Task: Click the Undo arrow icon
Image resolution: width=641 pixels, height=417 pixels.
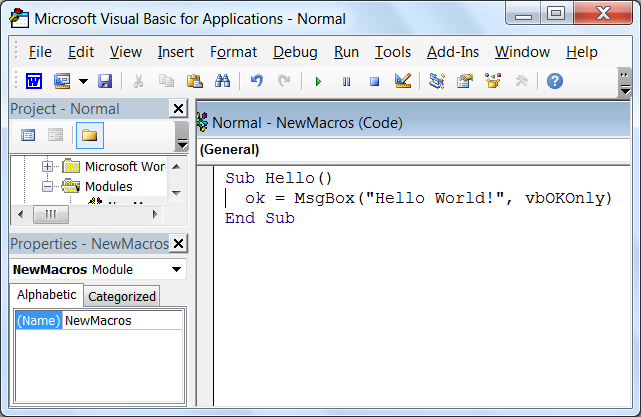Action: [x=257, y=81]
